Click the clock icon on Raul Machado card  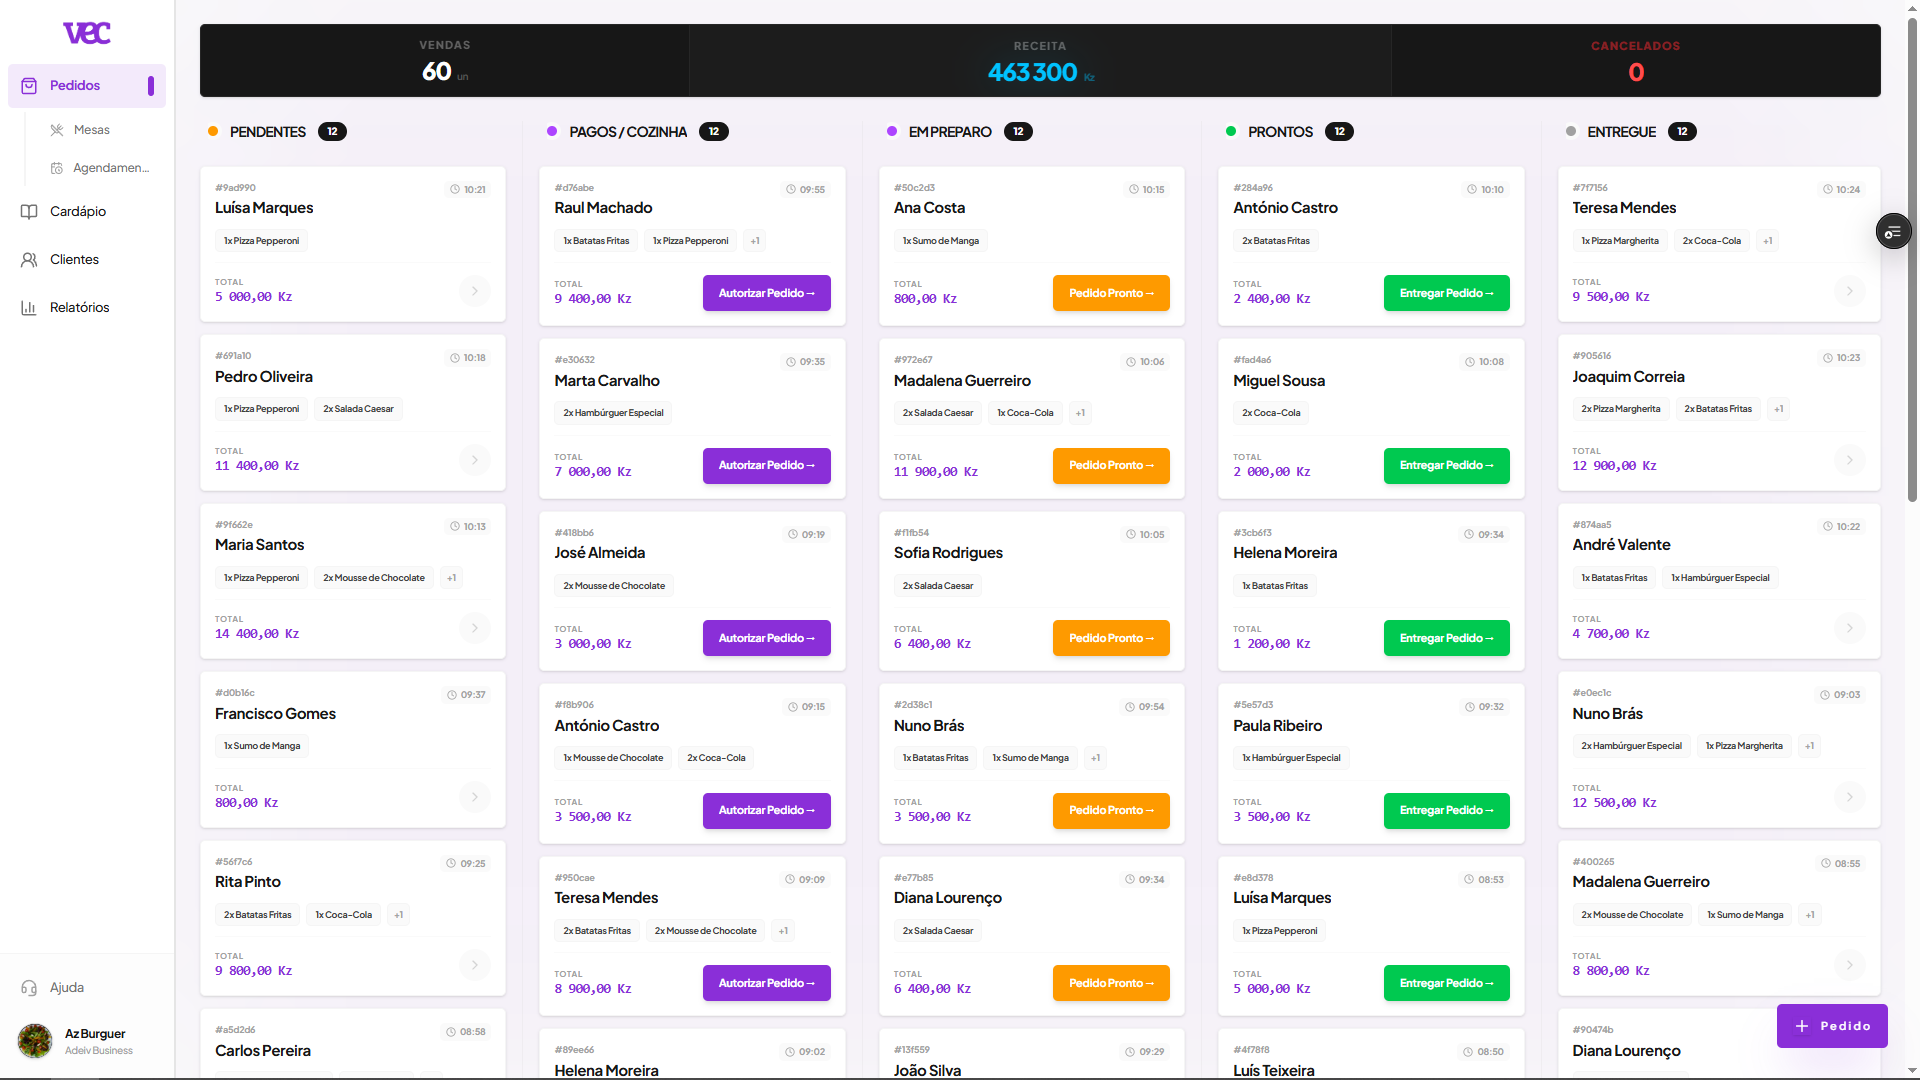click(791, 190)
